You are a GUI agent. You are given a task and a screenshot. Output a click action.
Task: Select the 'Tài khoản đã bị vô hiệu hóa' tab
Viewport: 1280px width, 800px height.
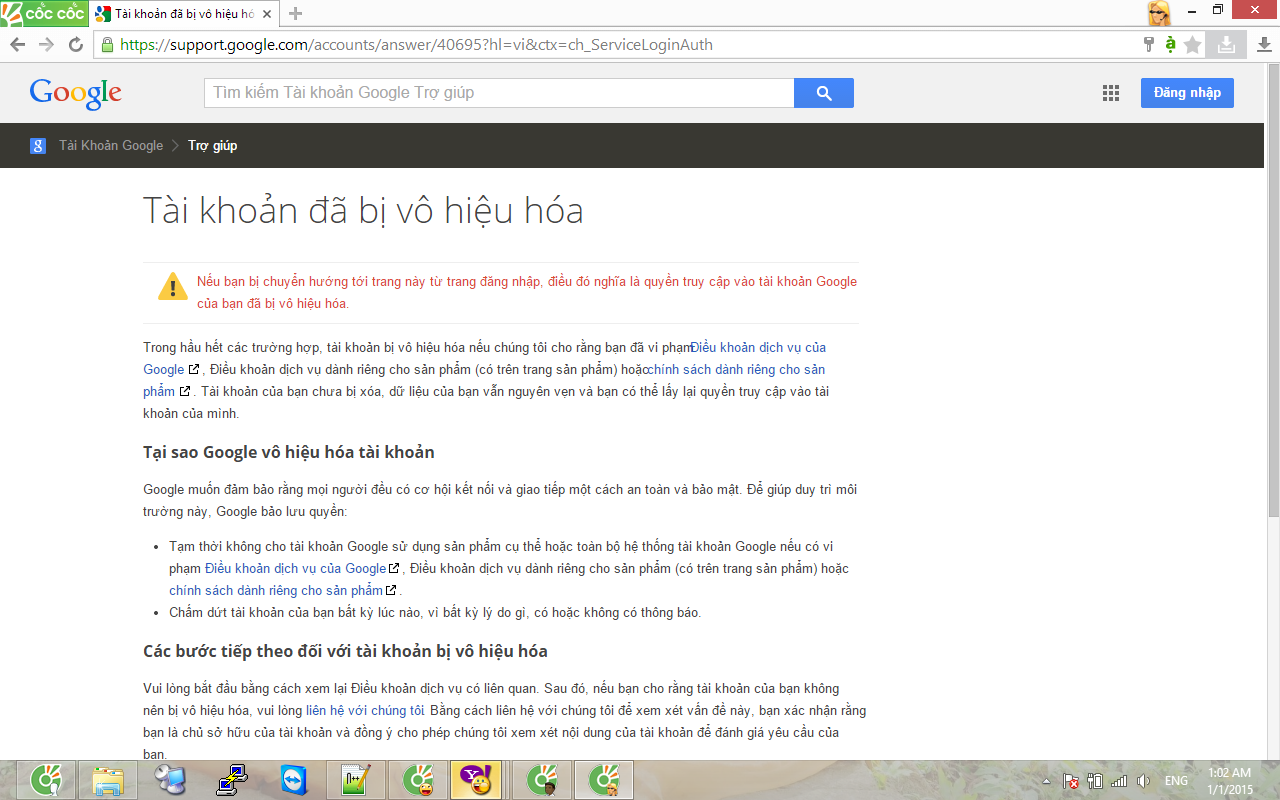click(185, 14)
